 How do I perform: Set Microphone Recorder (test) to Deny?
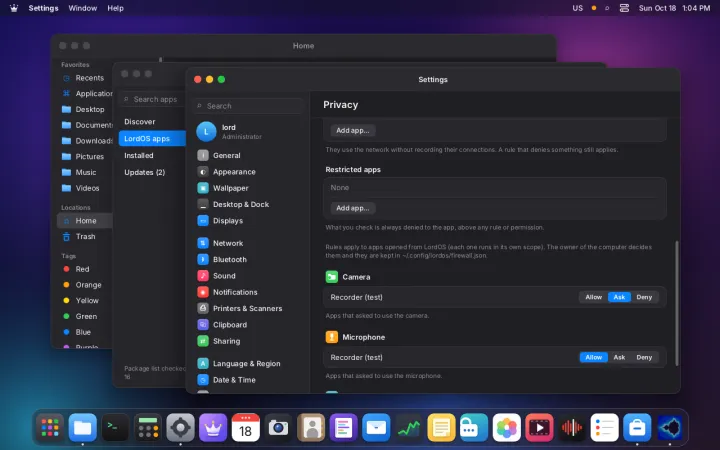point(644,357)
